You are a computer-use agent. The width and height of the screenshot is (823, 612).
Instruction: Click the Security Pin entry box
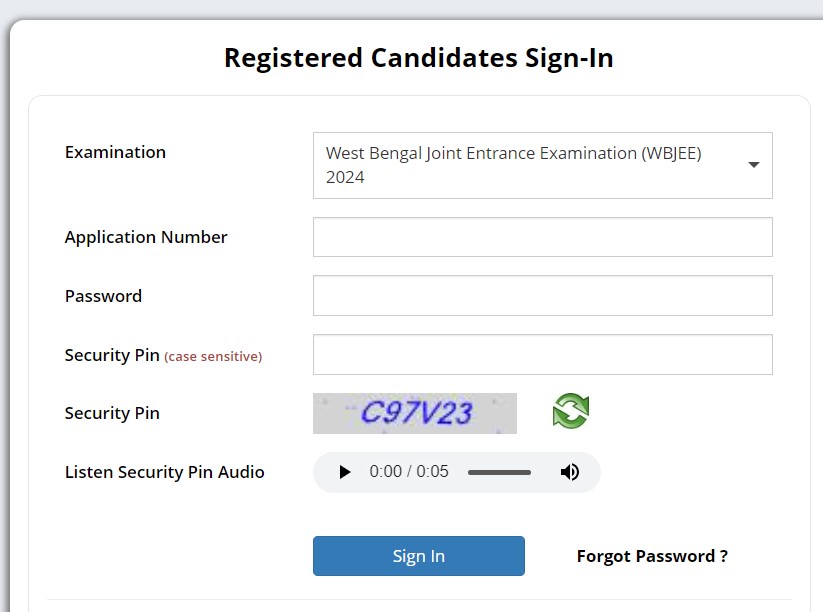pos(542,354)
